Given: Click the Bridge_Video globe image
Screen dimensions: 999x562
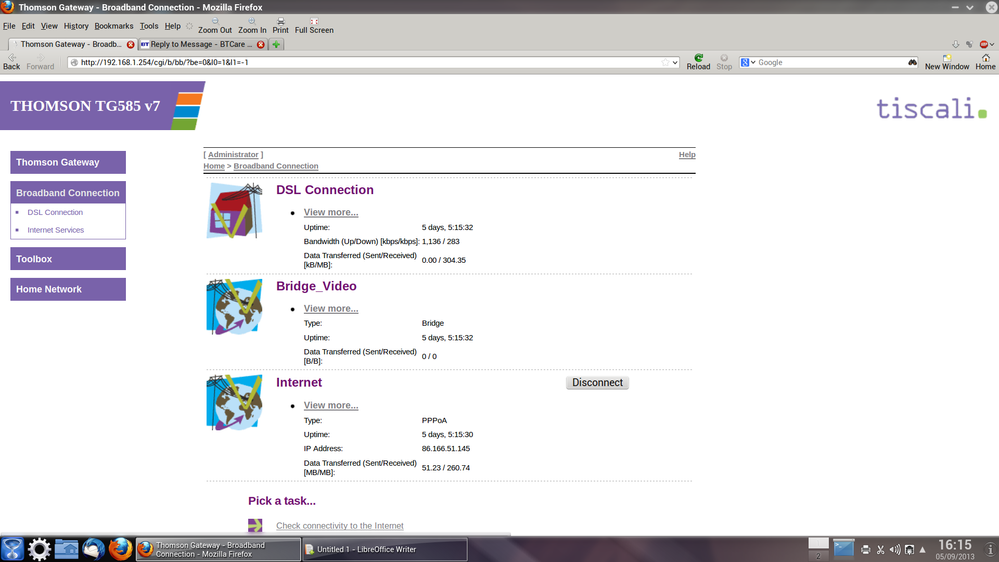Looking at the screenshot, I should pos(234,307).
